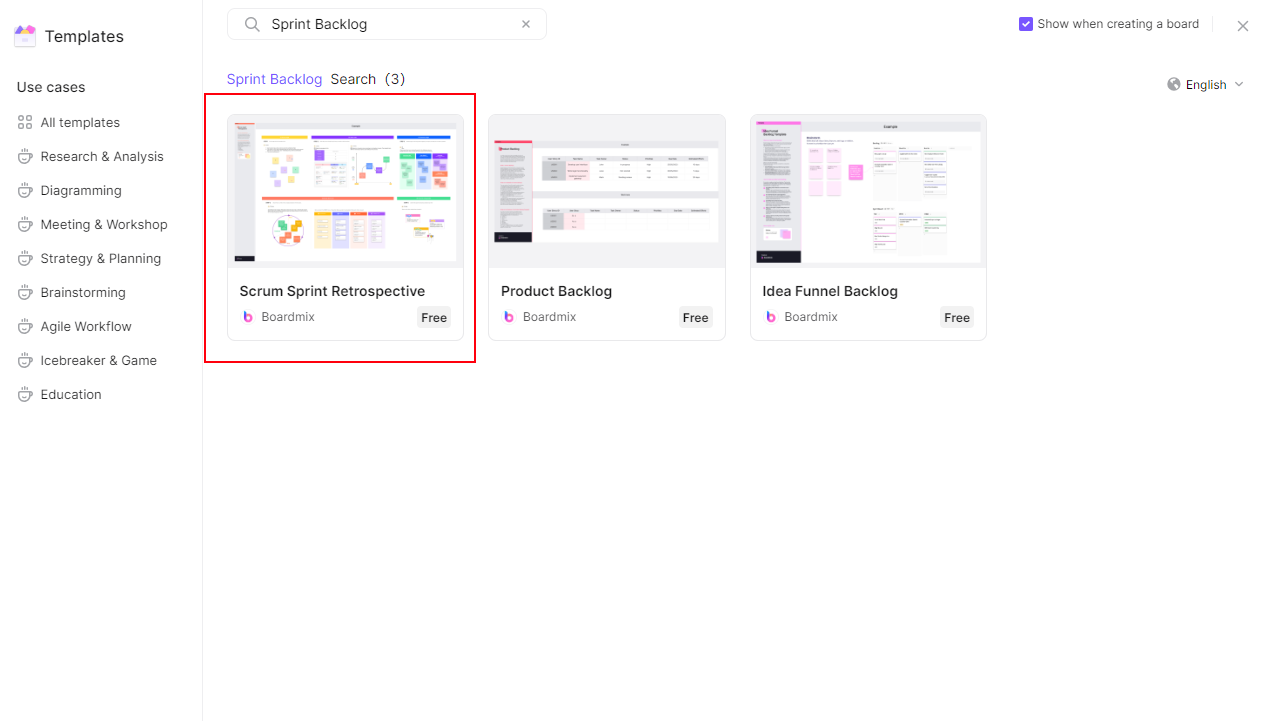
Task: Click the Sprint Backlog breadcrumb link
Action: 274,79
